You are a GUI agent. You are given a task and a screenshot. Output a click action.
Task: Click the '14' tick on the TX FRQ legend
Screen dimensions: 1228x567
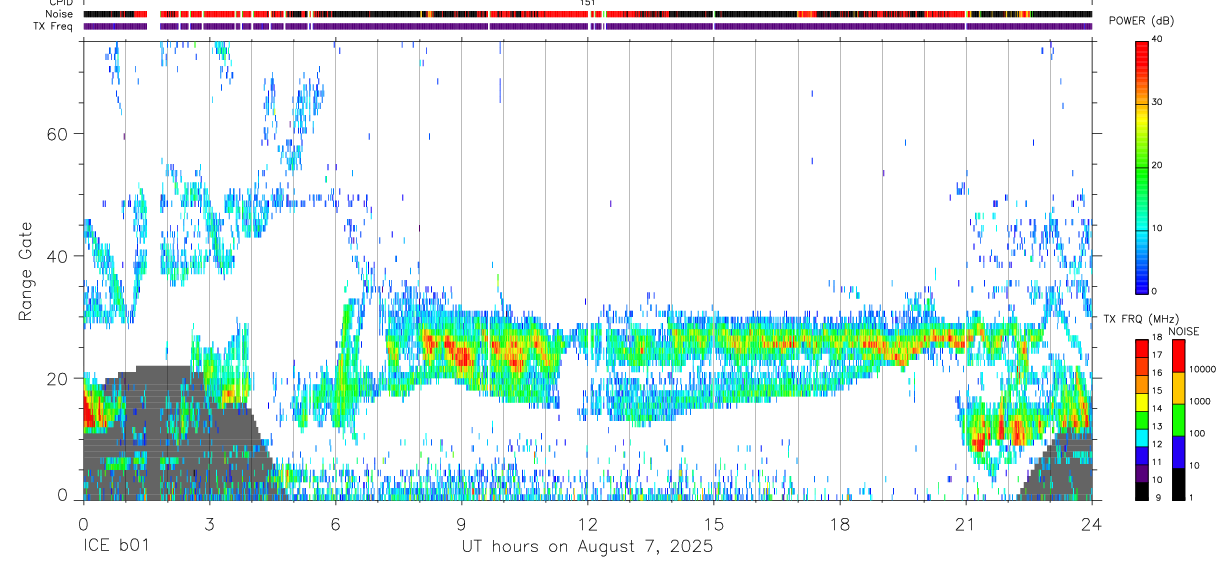[x=1157, y=409]
